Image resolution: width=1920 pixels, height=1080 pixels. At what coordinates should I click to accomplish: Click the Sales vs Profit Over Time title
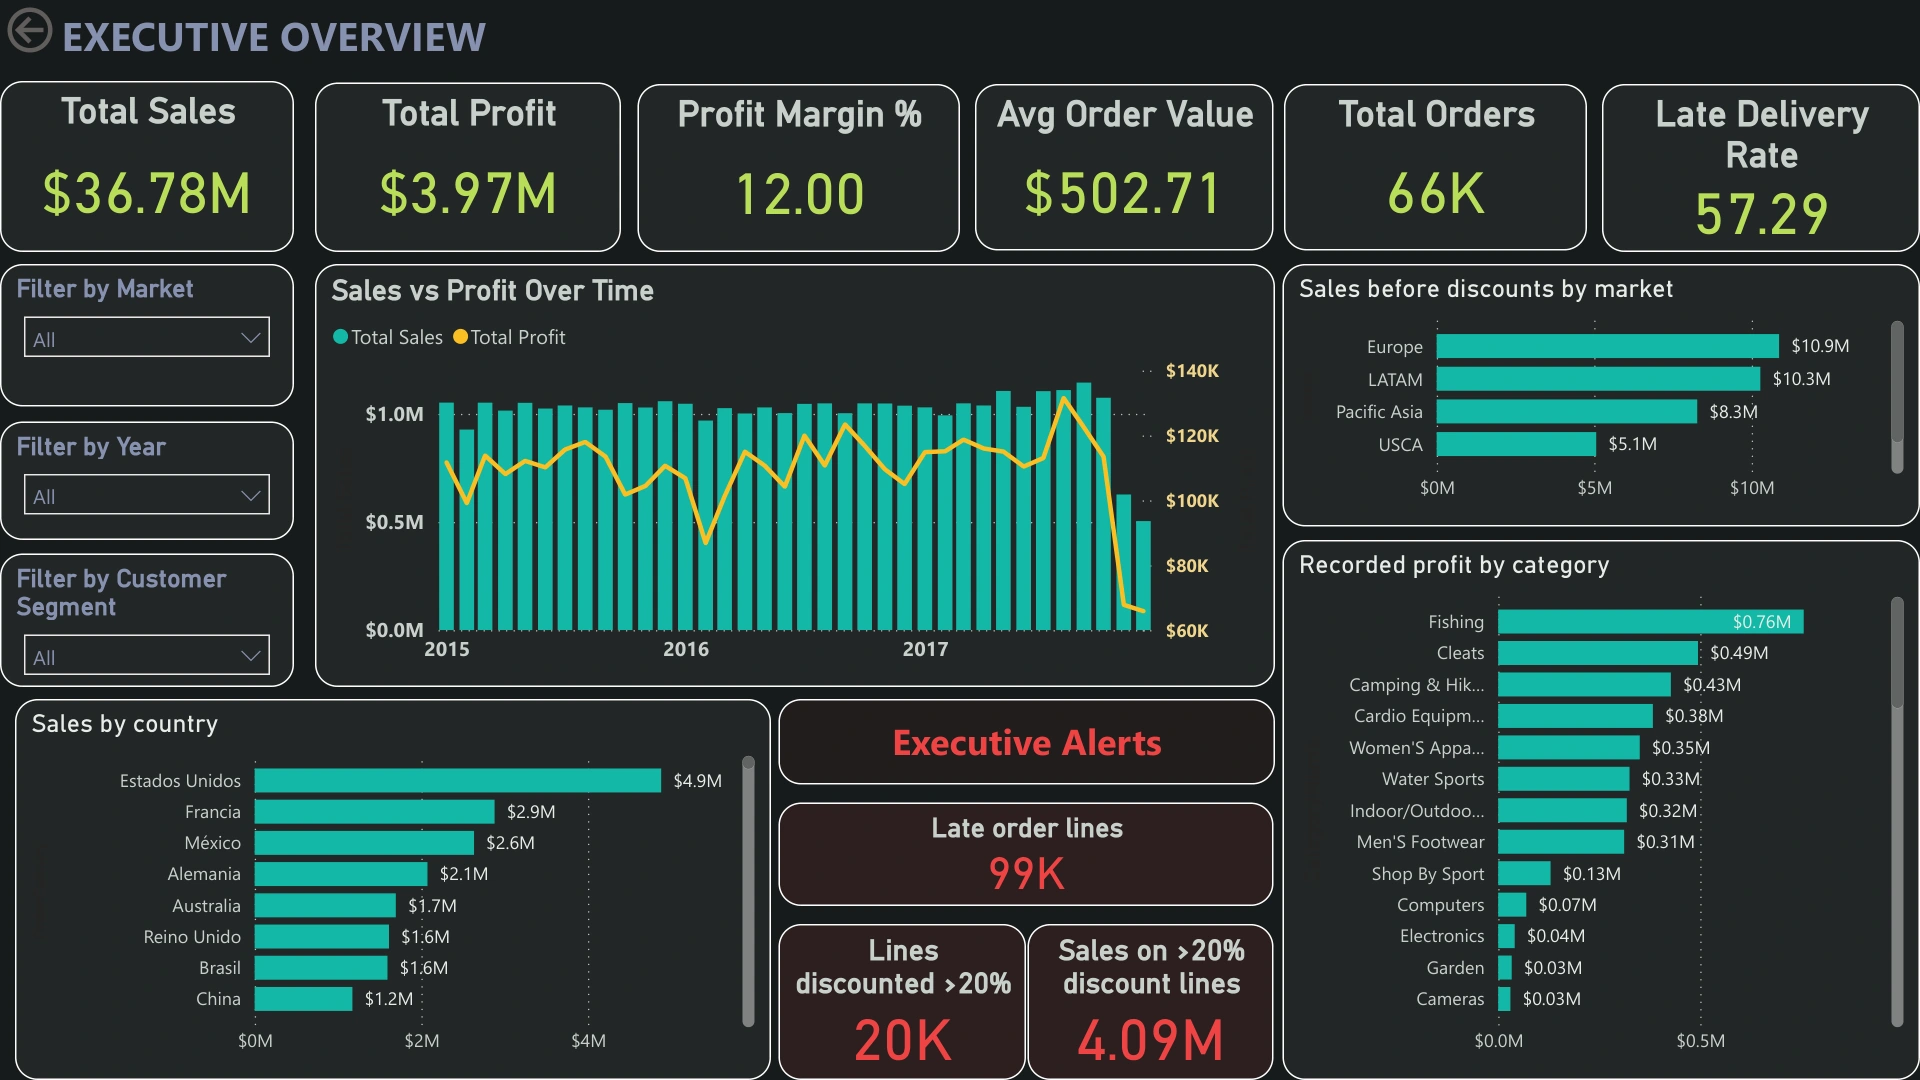tap(492, 291)
